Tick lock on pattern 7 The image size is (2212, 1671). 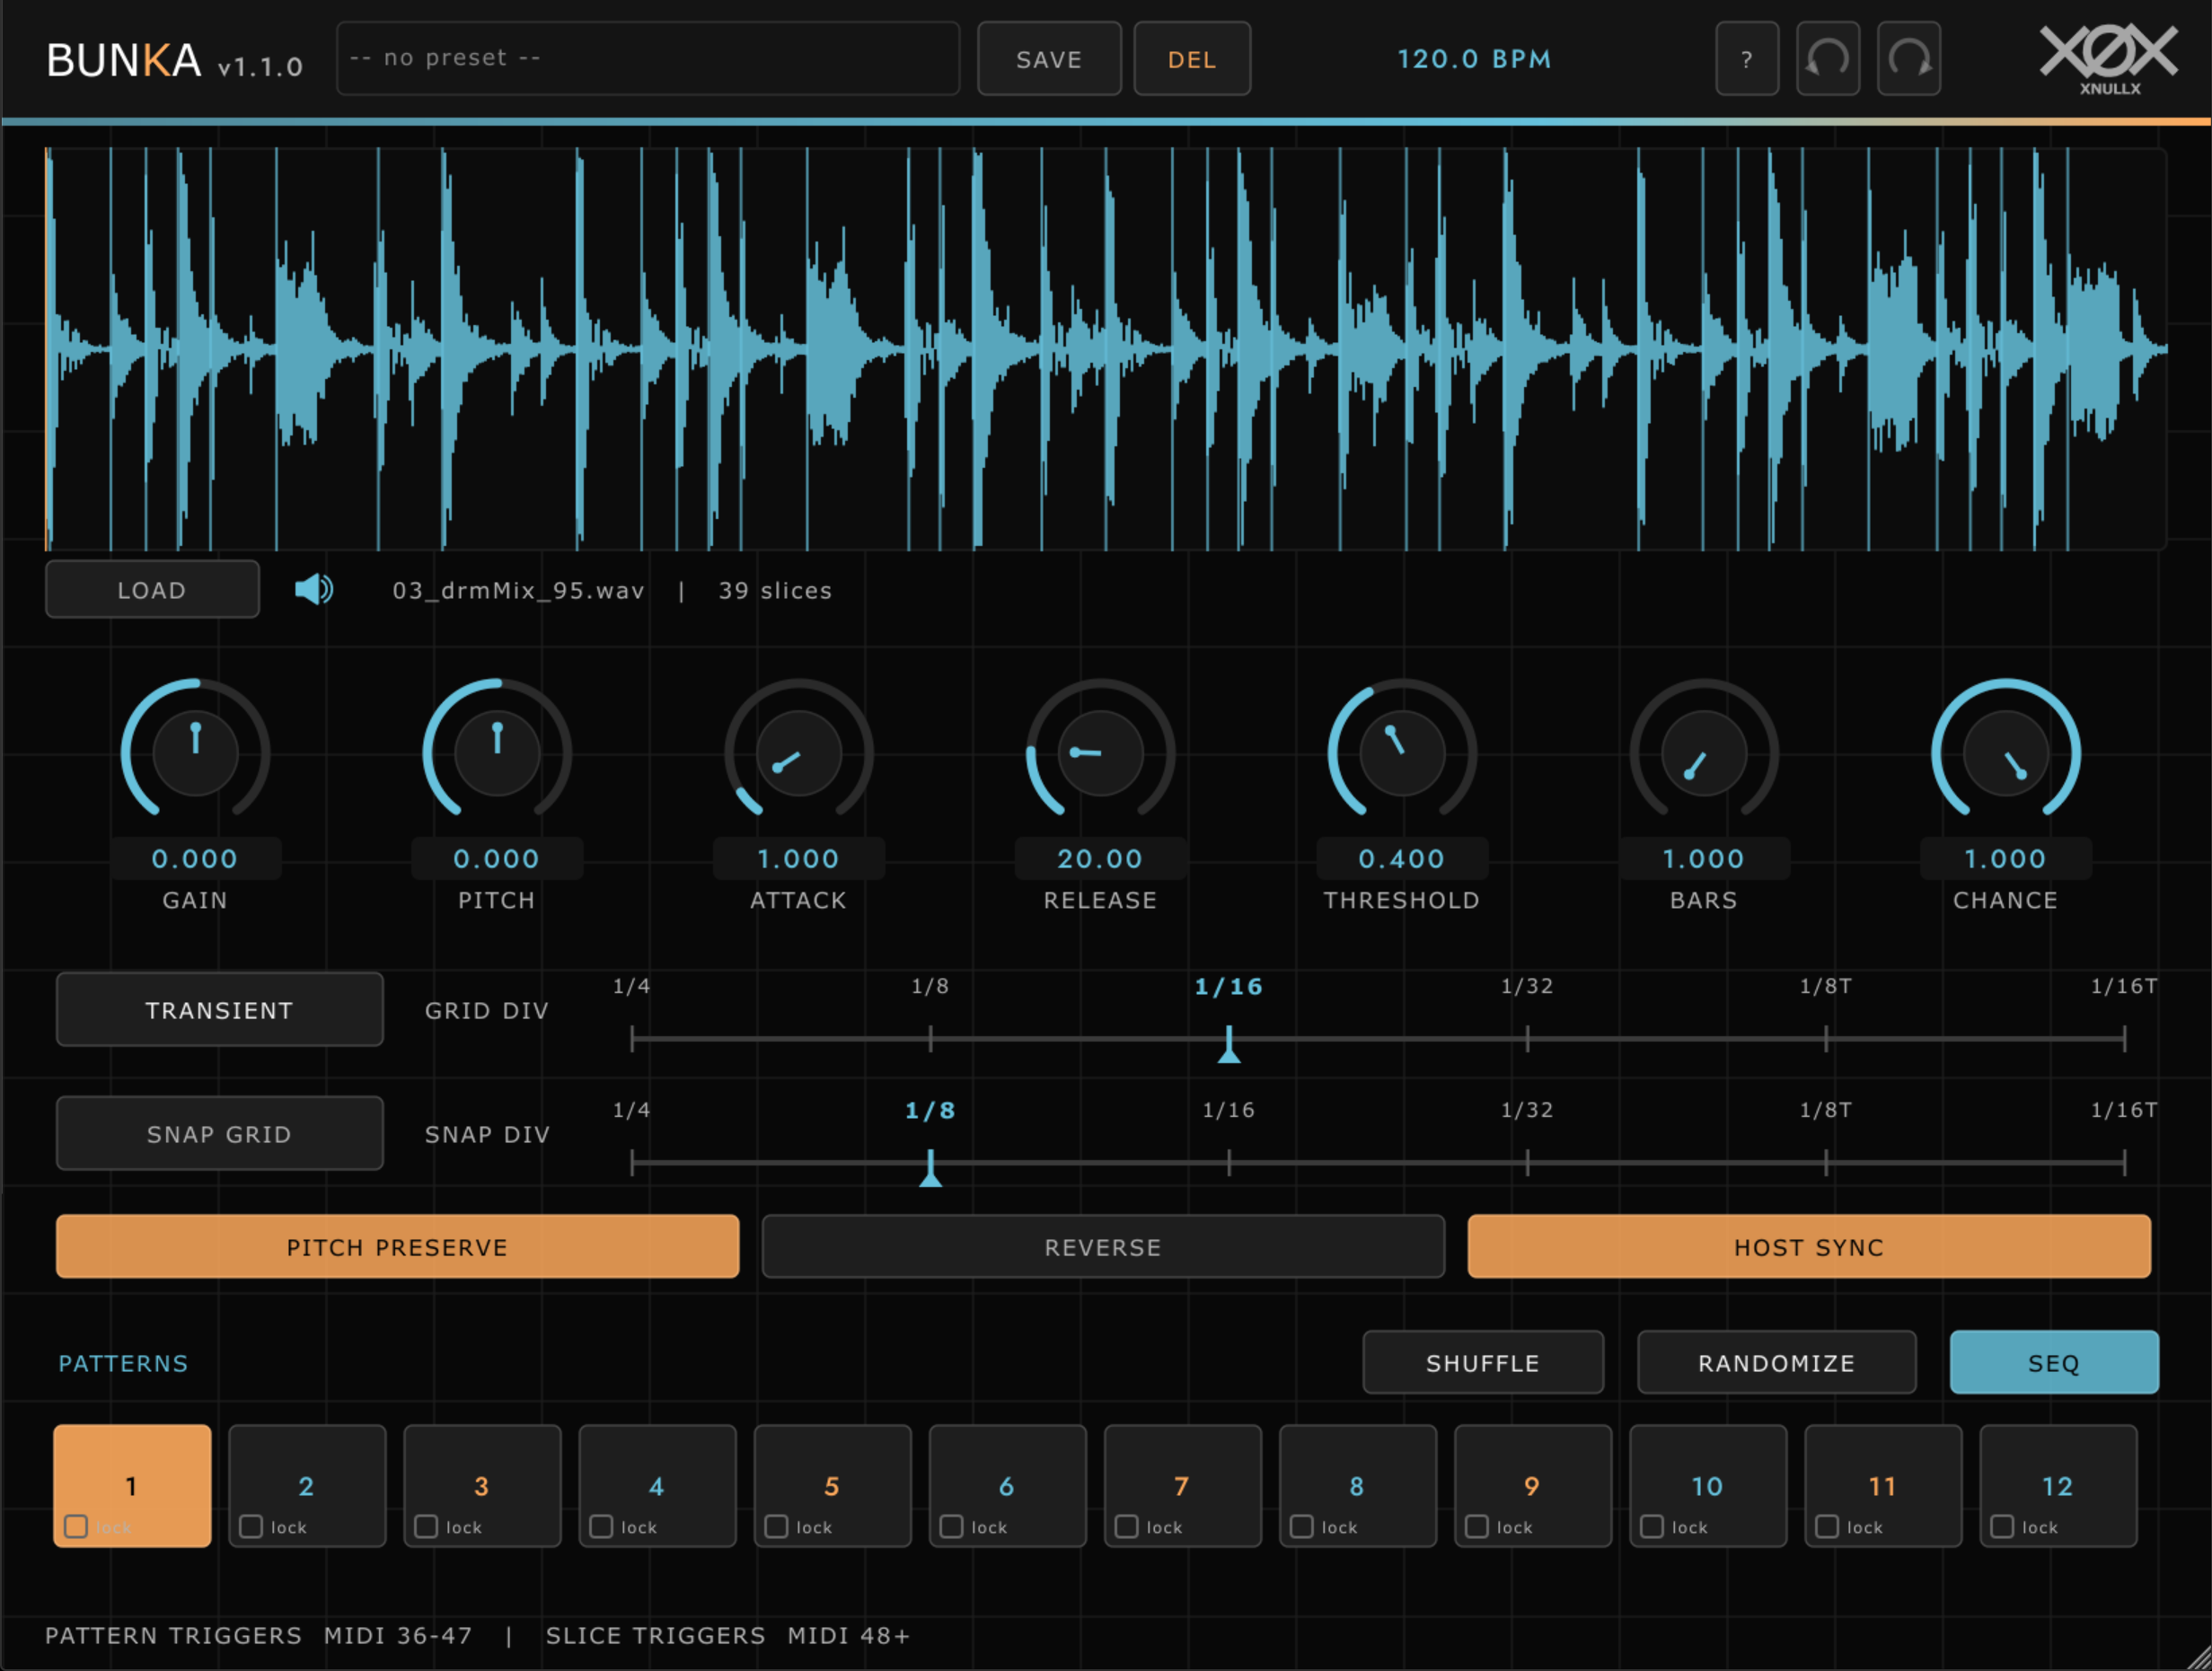coord(1126,1527)
